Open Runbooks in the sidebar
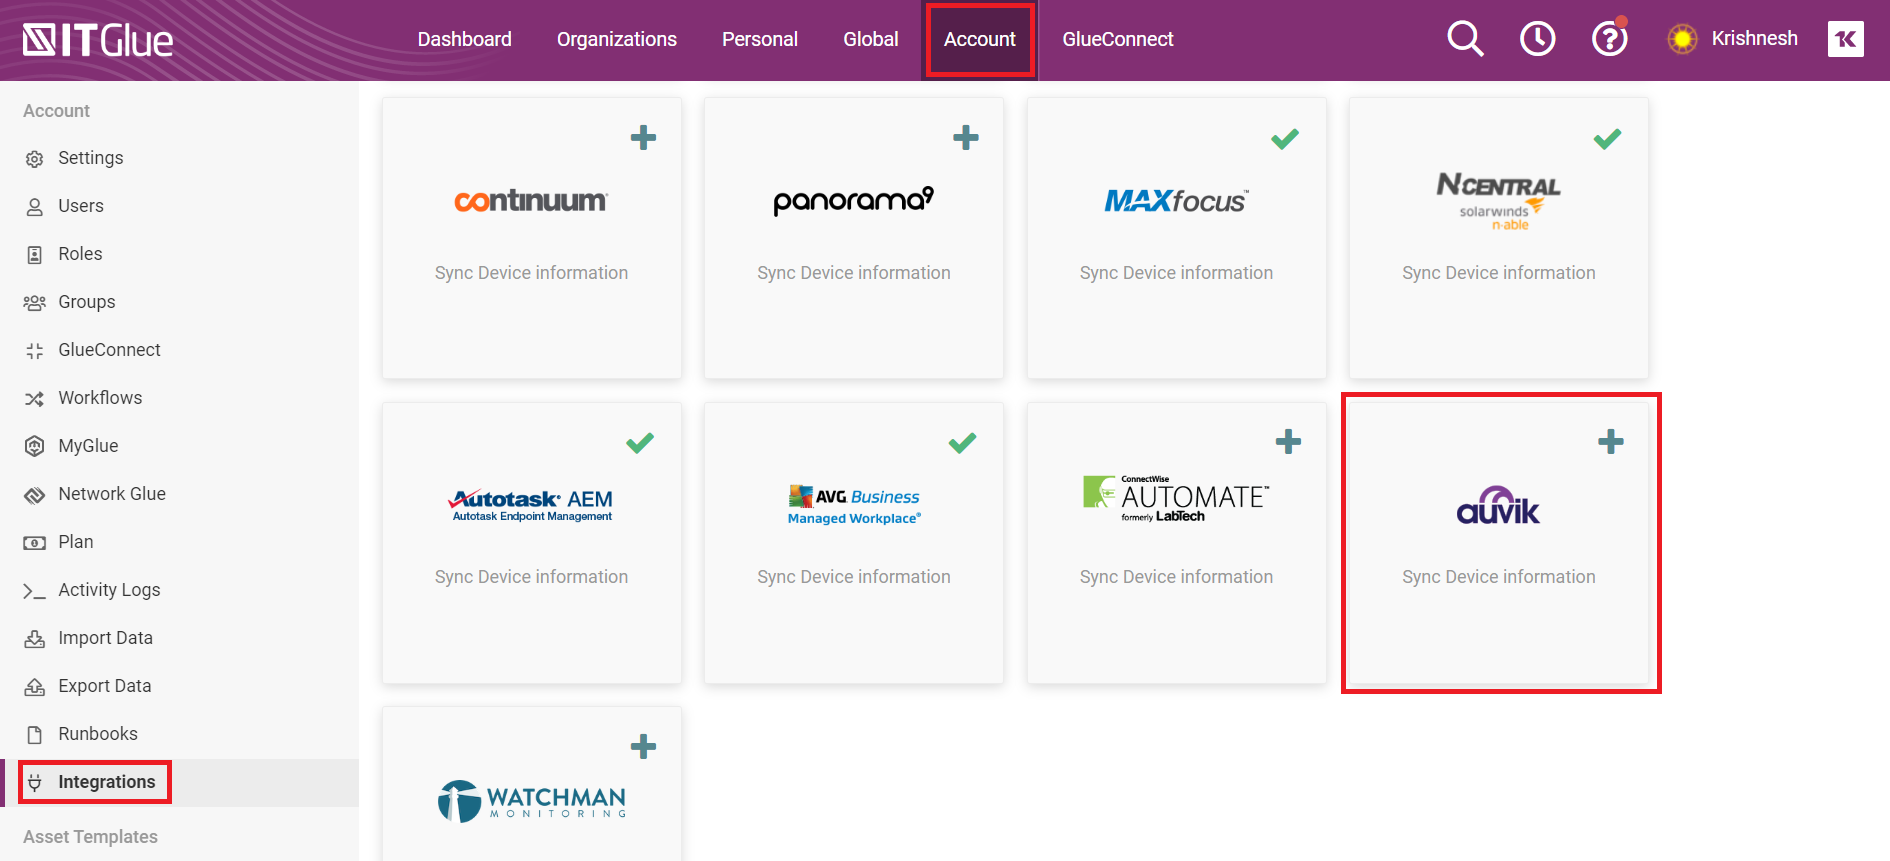The width and height of the screenshot is (1890, 861). (98, 734)
